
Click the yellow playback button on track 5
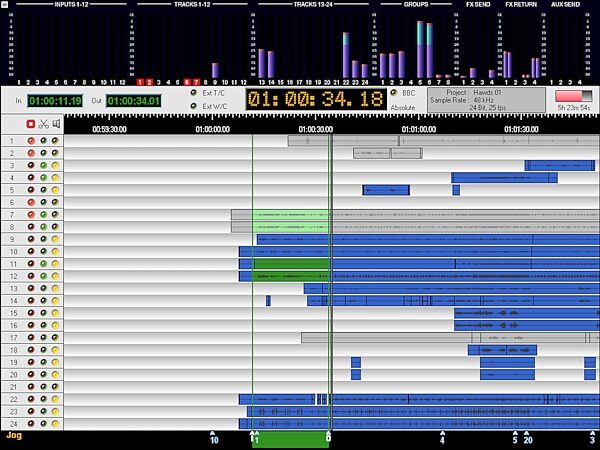[55, 190]
